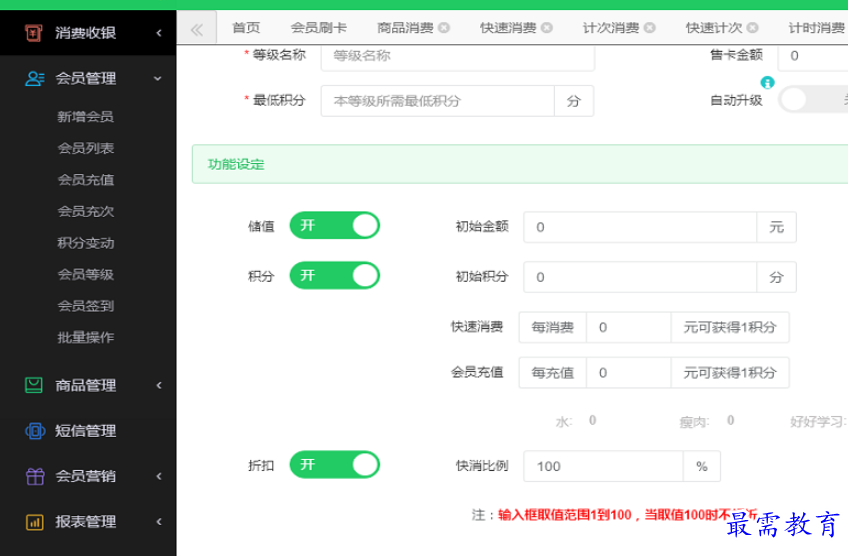The width and height of the screenshot is (848, 556).
Task: Click the 短信管理 message icon
Action: tap(34, 431)
